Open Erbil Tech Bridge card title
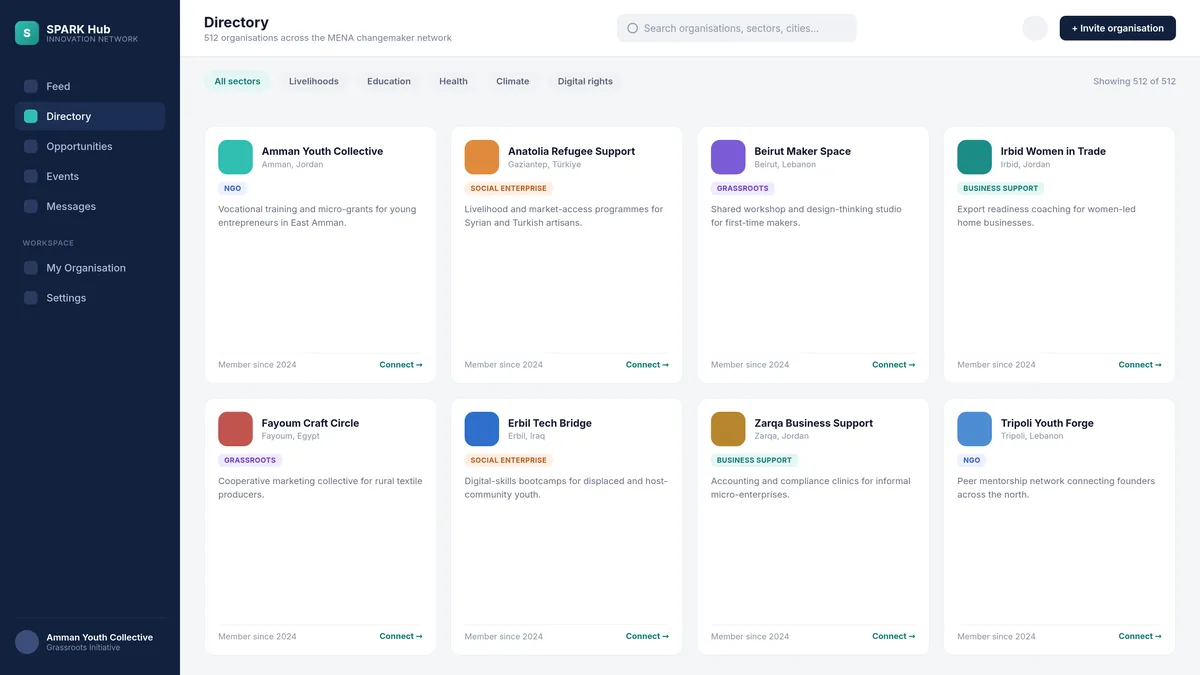 [550, 423]
